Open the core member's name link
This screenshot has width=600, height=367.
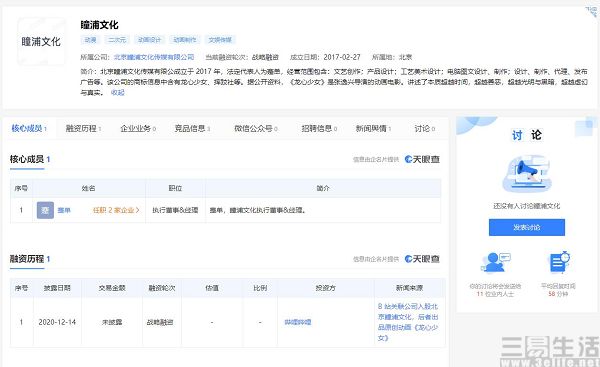(64, 210)
